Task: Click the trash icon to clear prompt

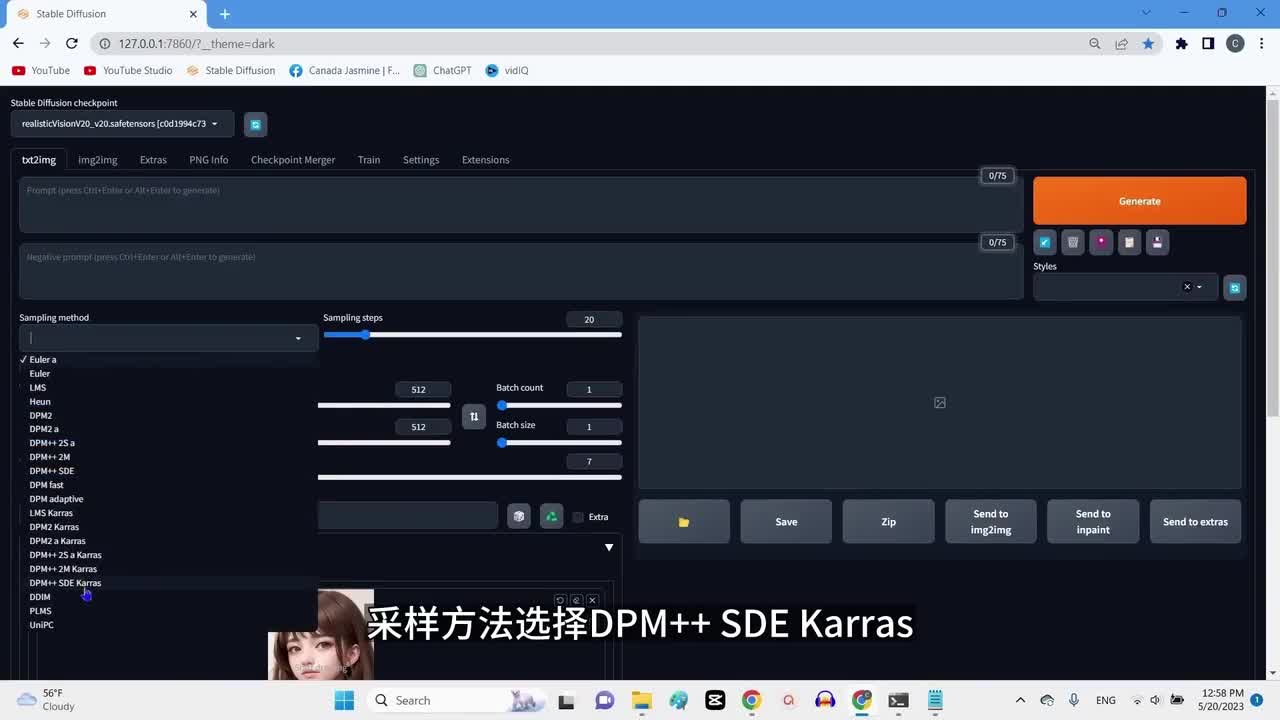Action: tap(1073, 242)
